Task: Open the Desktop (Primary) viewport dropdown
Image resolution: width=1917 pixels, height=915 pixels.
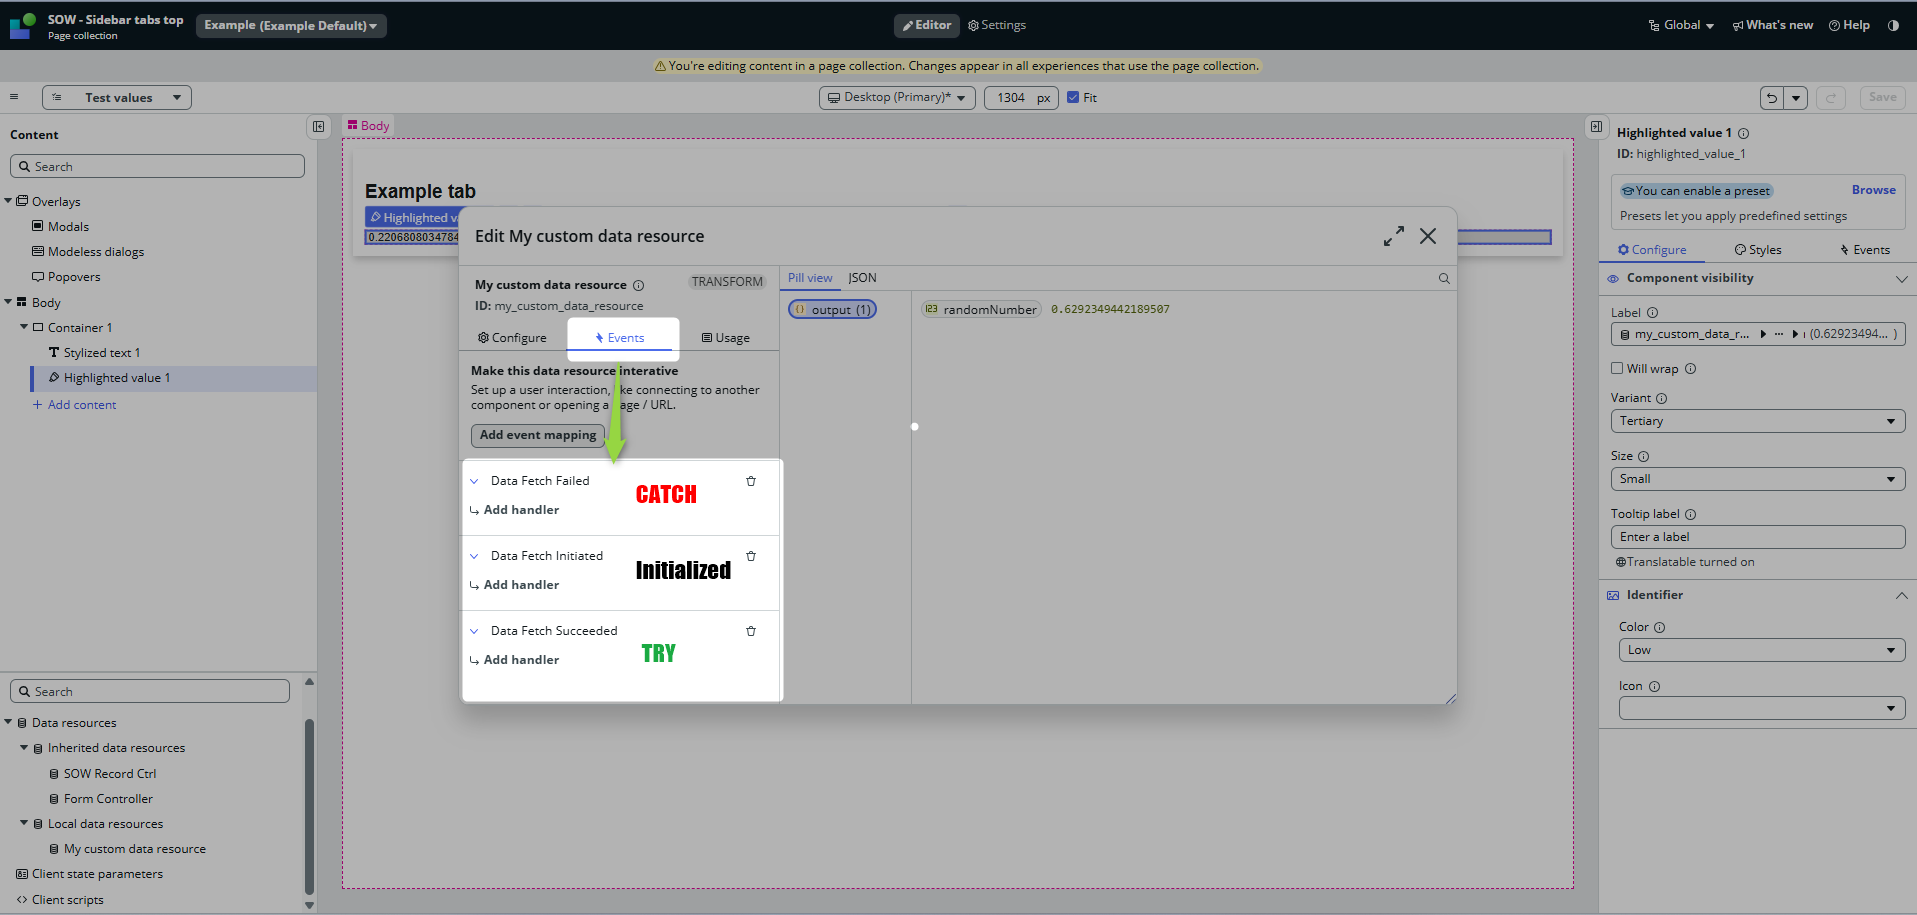Action: pos(897,98)
